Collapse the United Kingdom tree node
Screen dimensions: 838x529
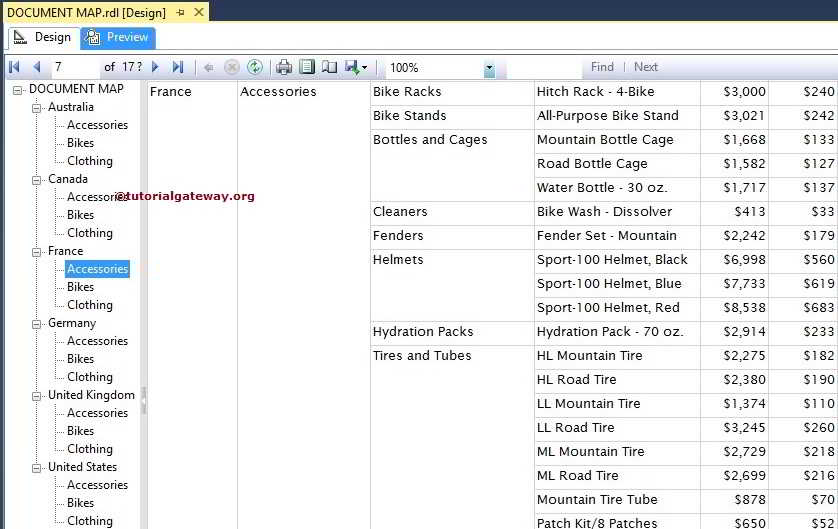(36, 396)
